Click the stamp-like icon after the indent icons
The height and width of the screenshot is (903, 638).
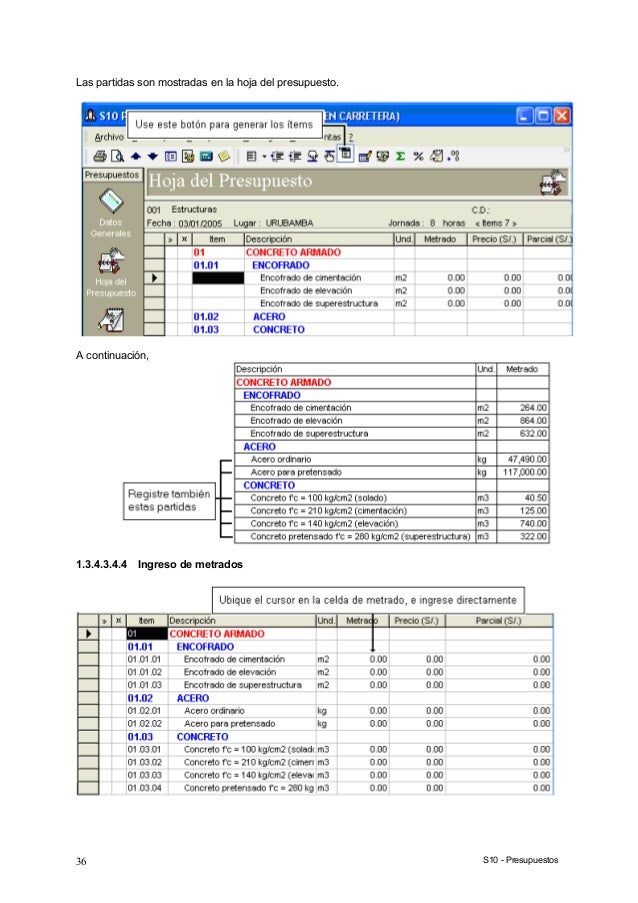pyautogui.click(x=313, y=156)
